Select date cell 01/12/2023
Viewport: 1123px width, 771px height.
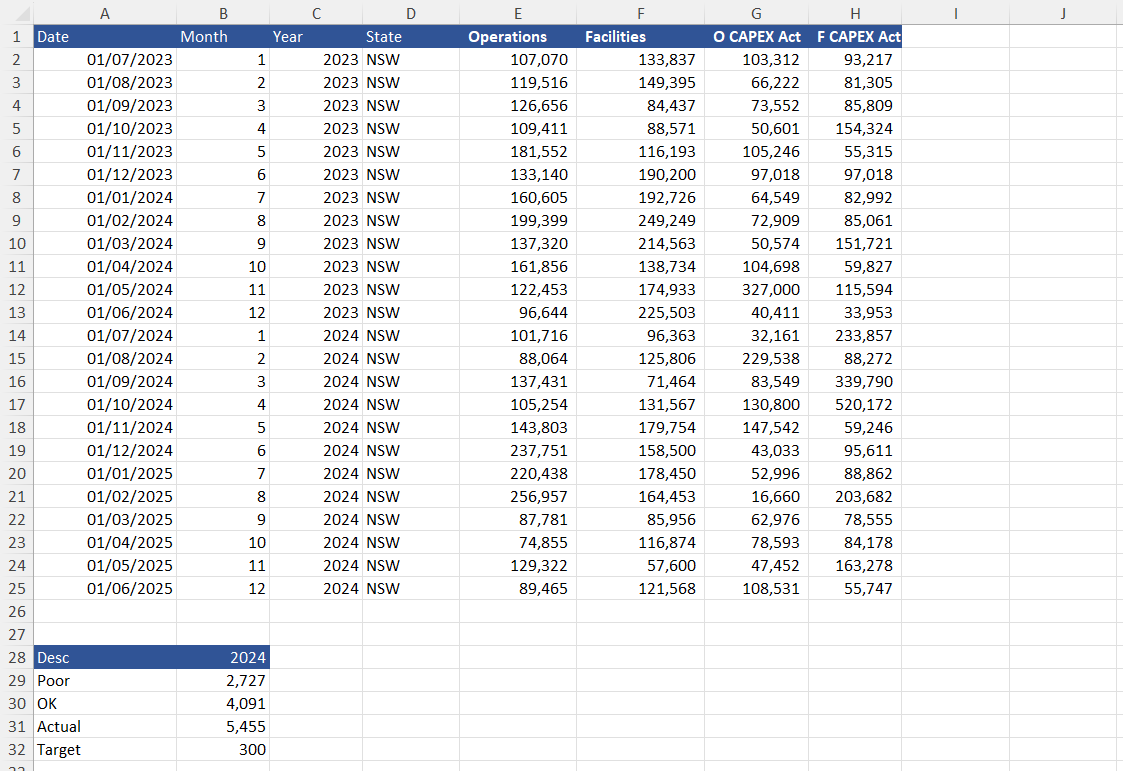(x=105, y=175)
